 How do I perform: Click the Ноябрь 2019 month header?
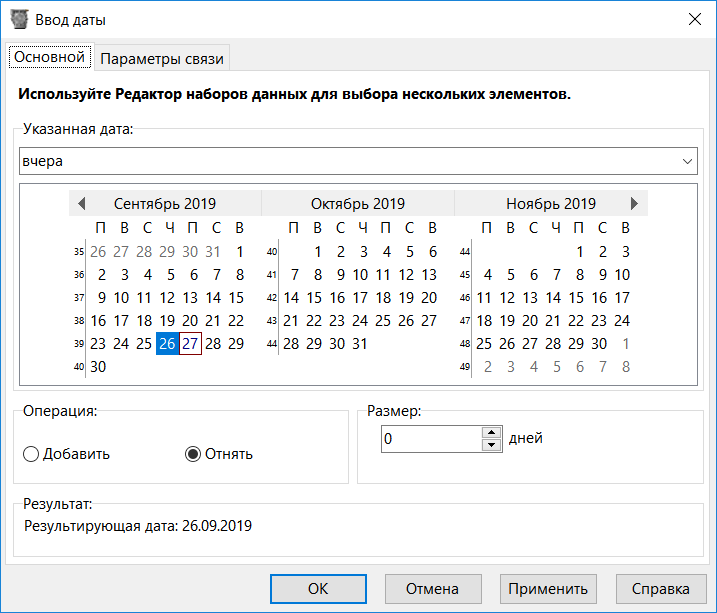click(x=551, y=203)
